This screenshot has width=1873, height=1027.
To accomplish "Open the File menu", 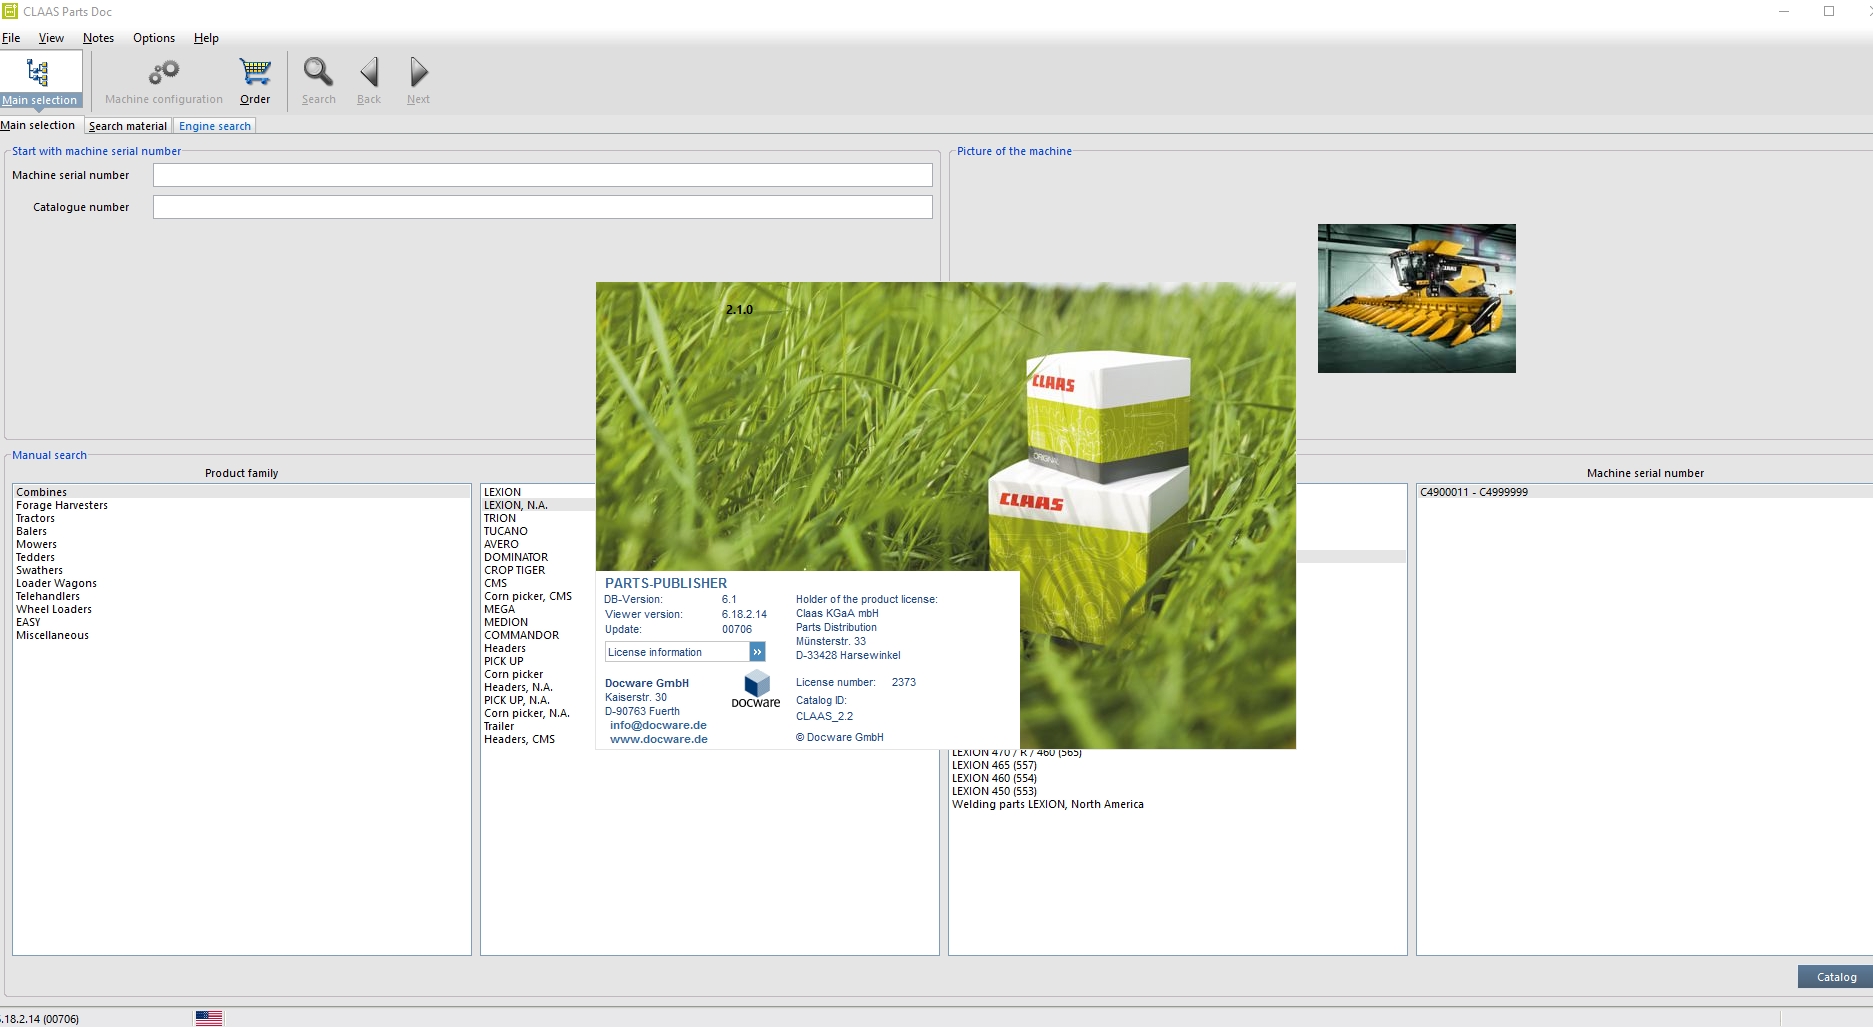I will 11,38.
